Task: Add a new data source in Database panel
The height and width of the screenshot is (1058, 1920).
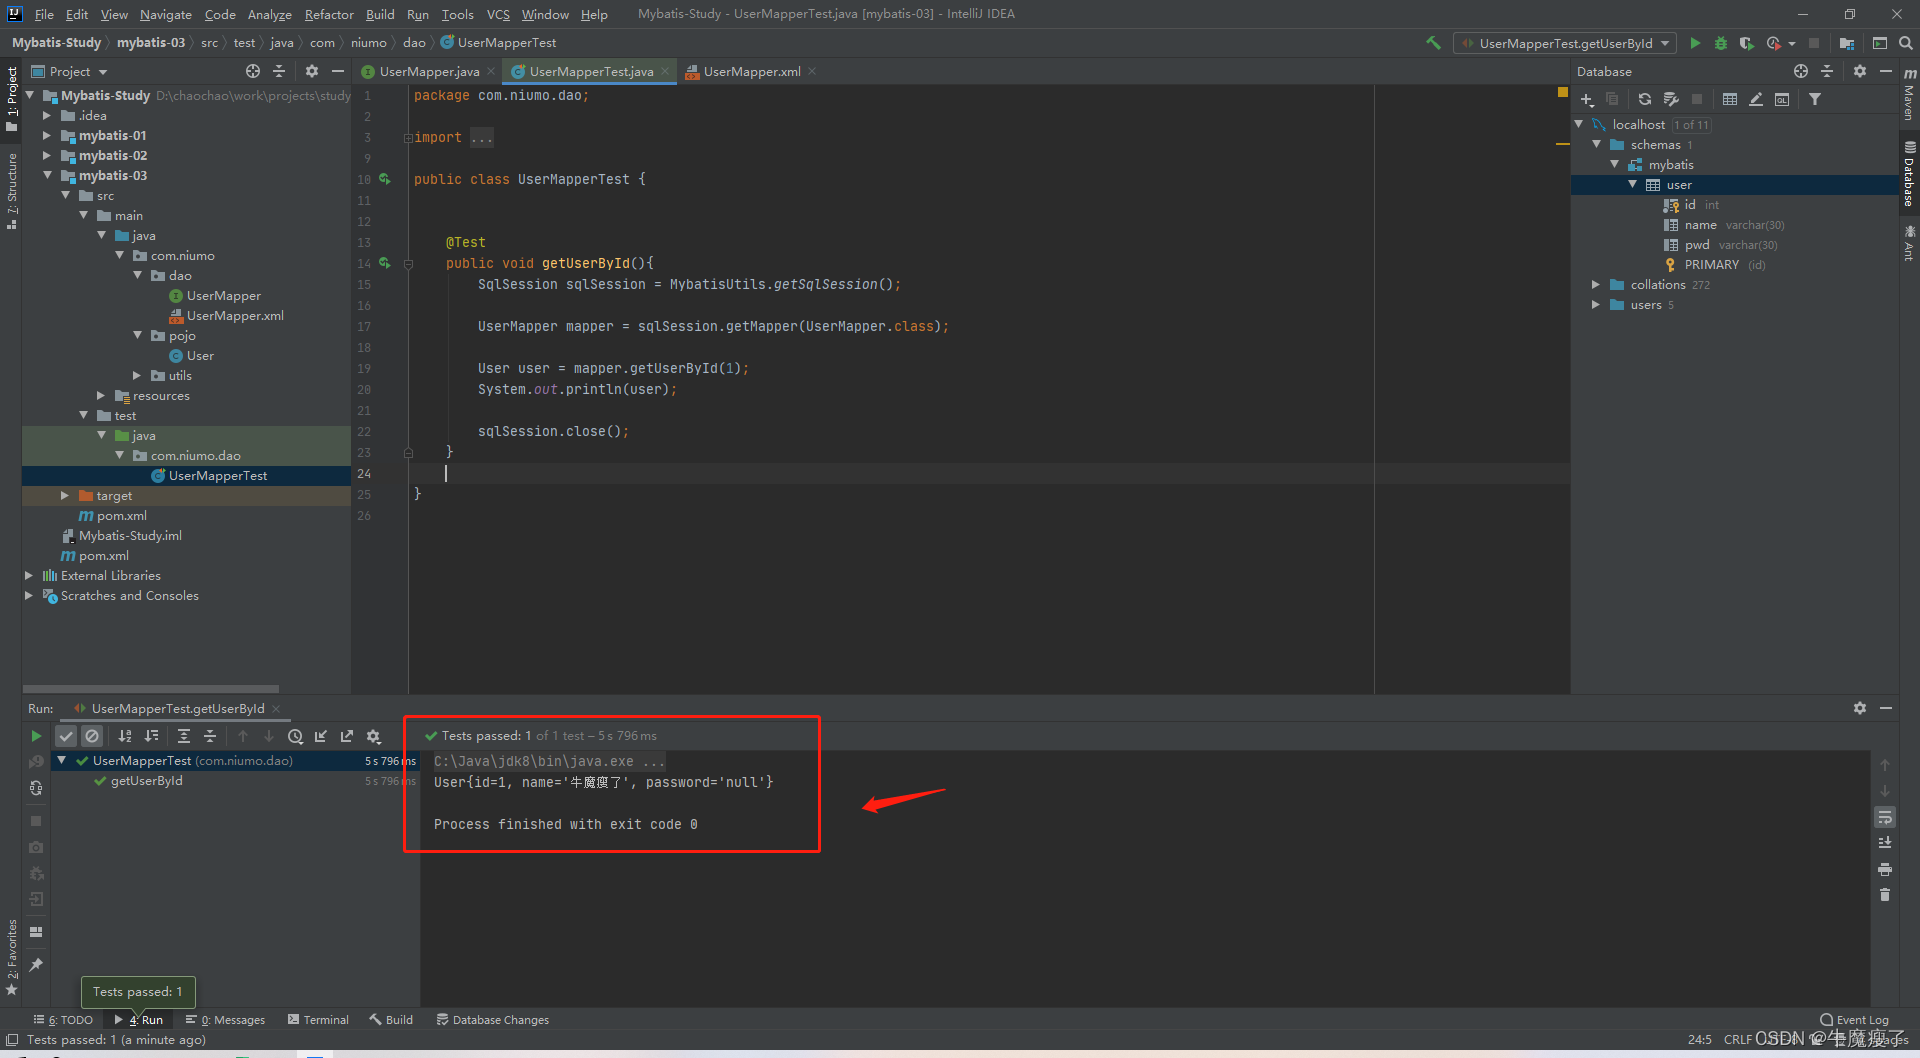Action: pos(1587,99)
